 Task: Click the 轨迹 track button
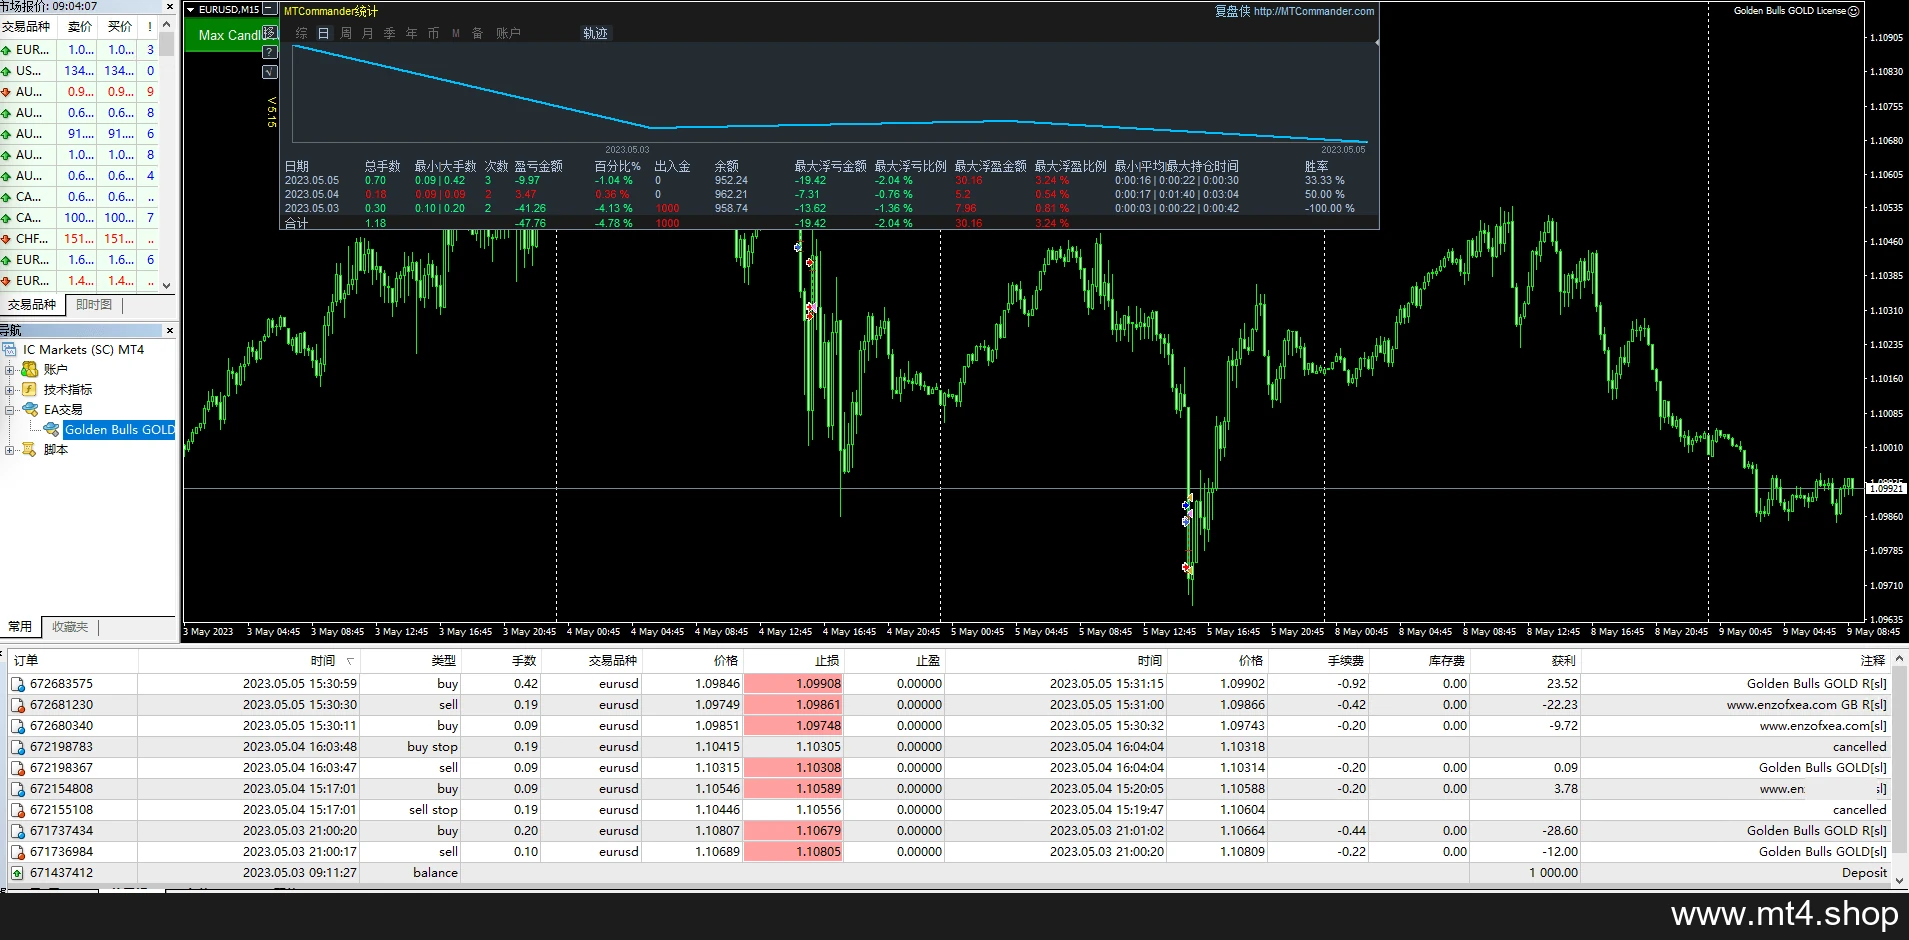(x=595, y=33)
